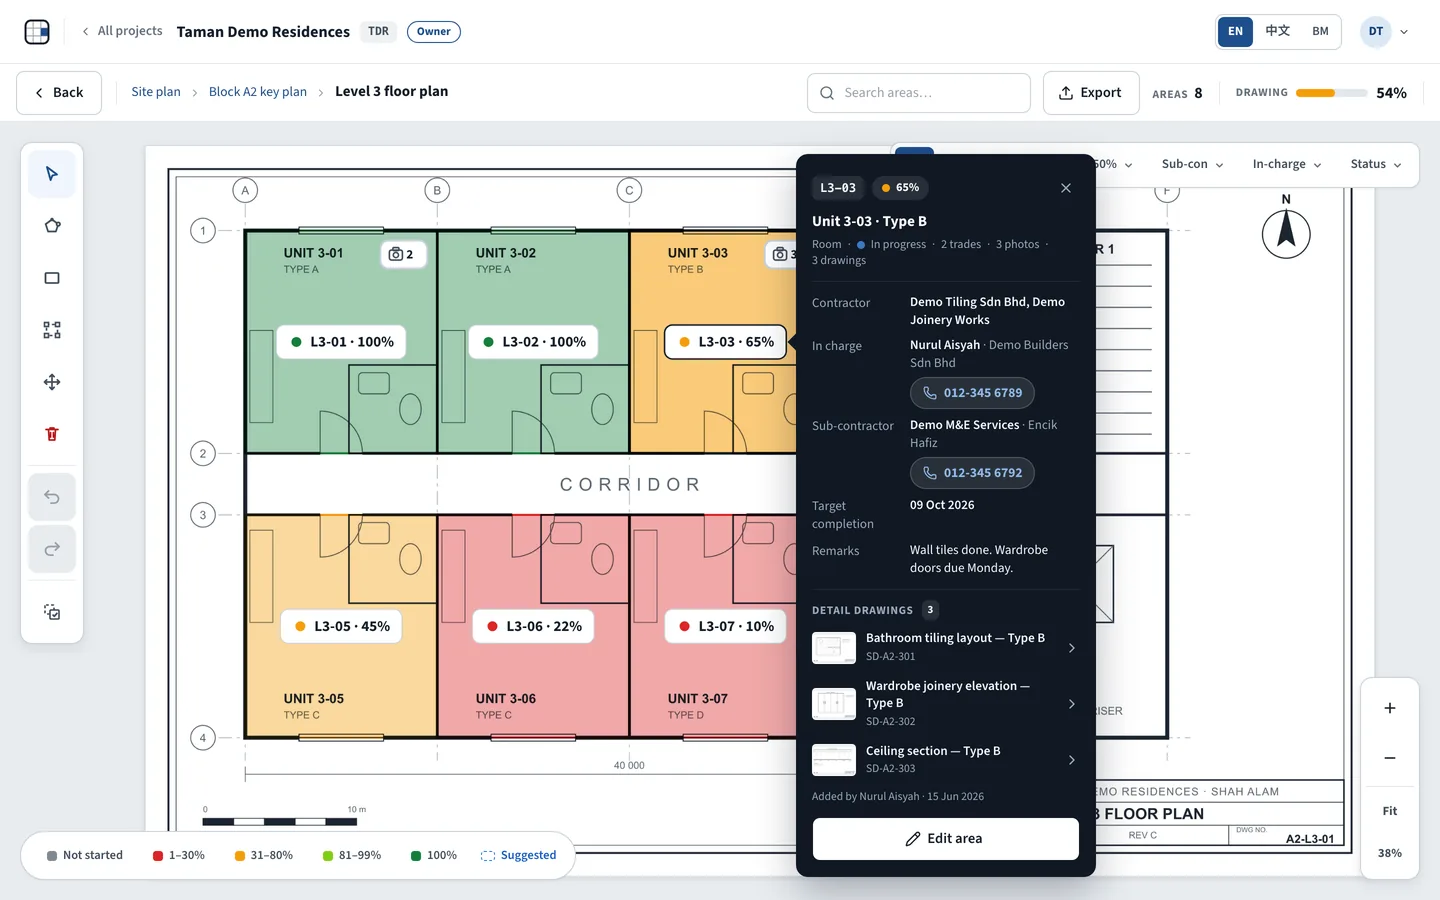The height and width of the screenshot is (900, 1440).
Task: Toggle the Not started legend item
Action: coord(85,856)
